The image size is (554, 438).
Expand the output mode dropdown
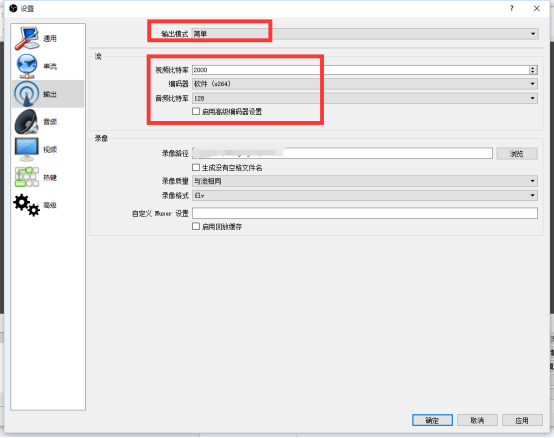point(365,34)
